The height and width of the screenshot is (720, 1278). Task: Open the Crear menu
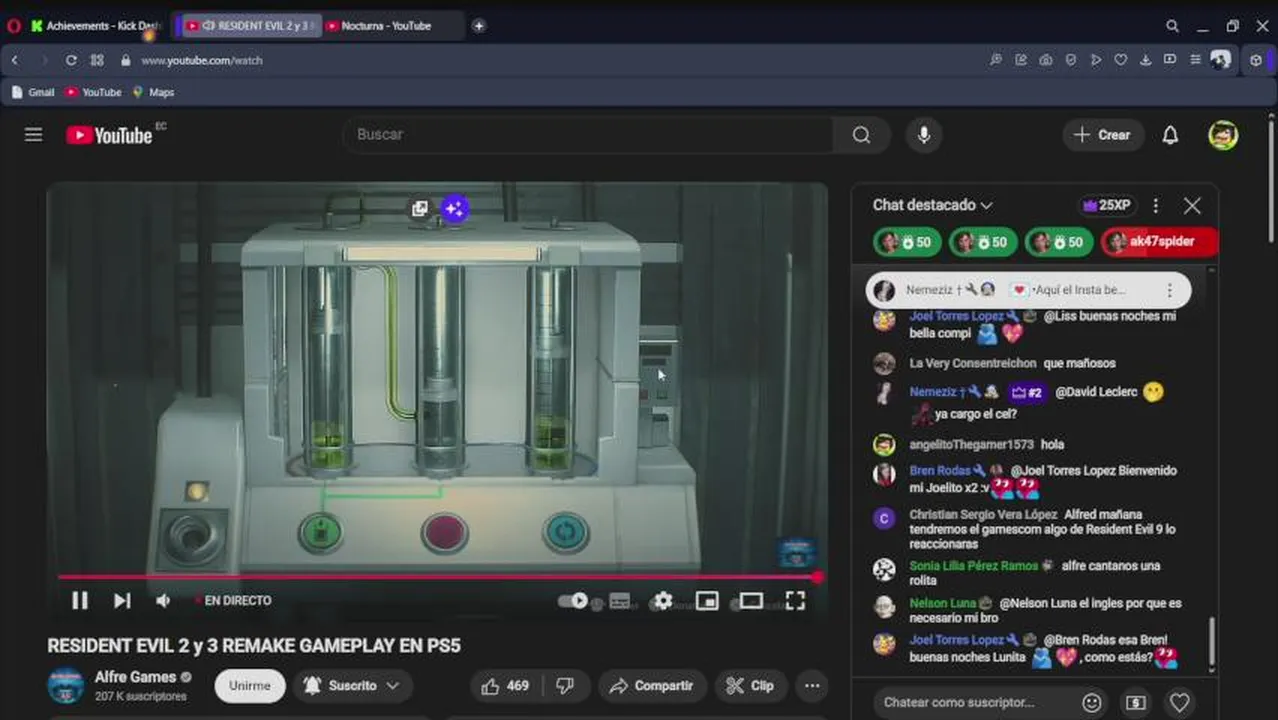tap(1103, 135)
